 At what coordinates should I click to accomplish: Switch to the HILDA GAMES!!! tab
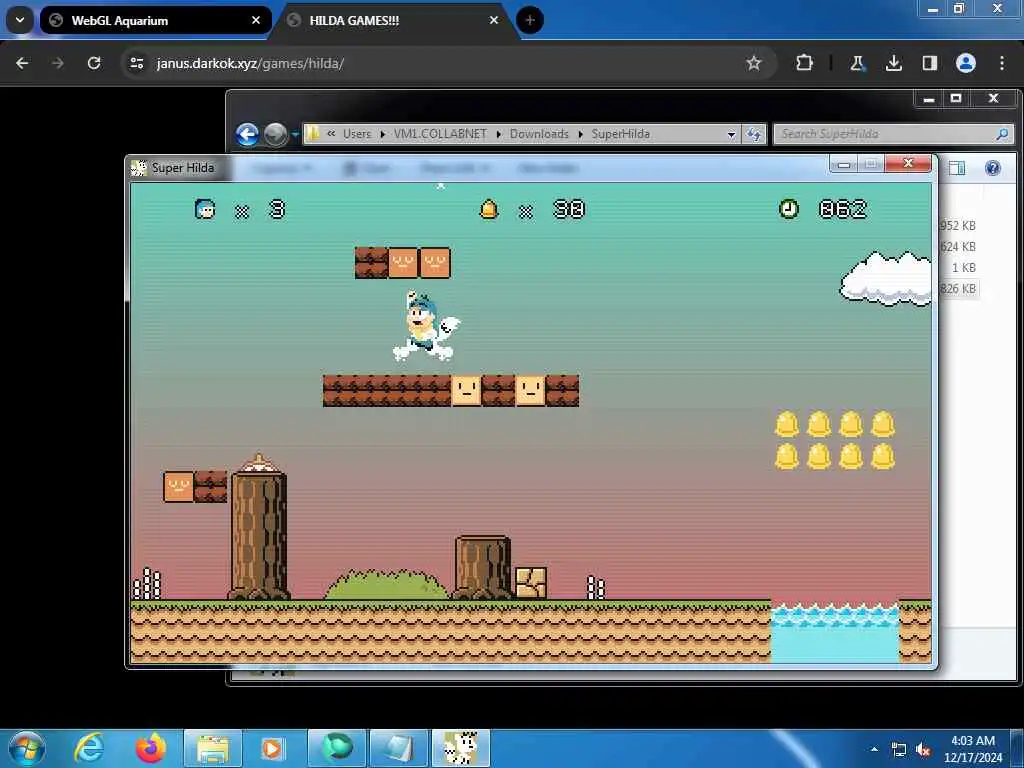coord(394,20)
